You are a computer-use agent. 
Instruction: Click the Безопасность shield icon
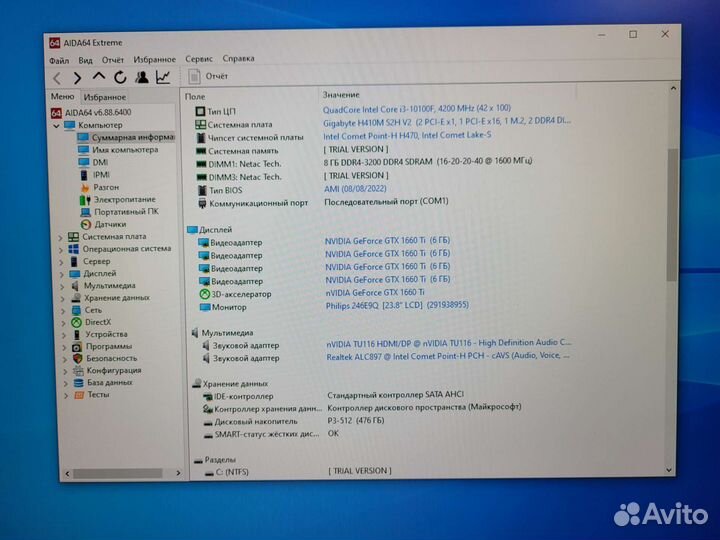click(x=77, y=358)
